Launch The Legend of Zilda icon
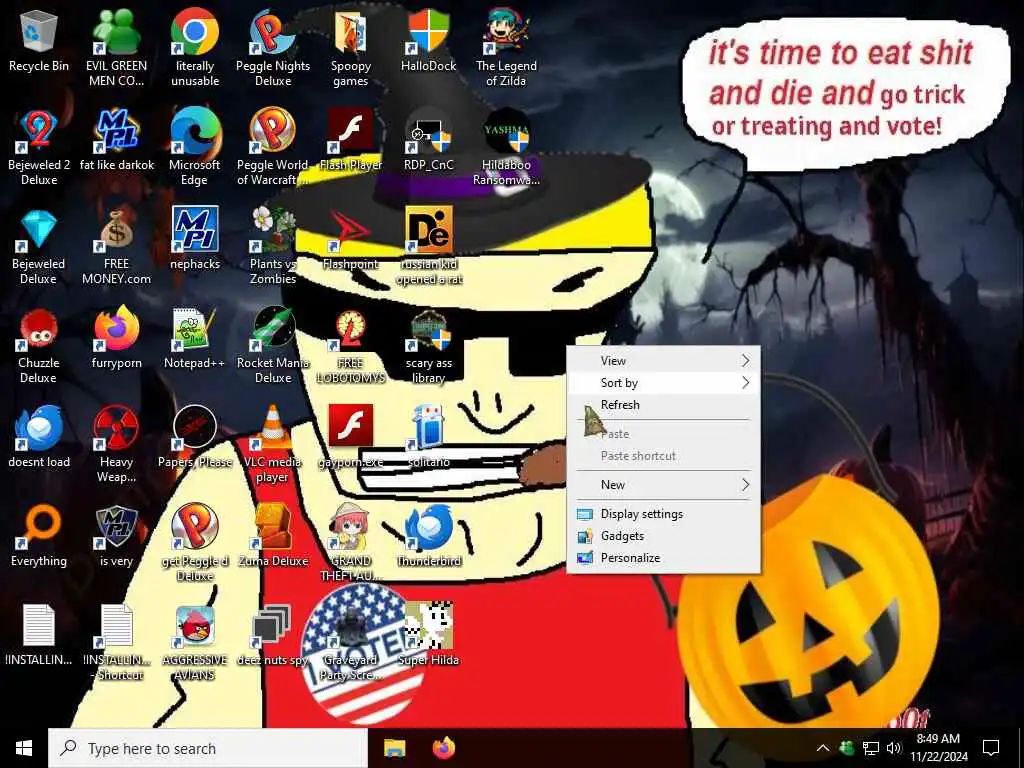1024x768 pixels. coord(506,47)
